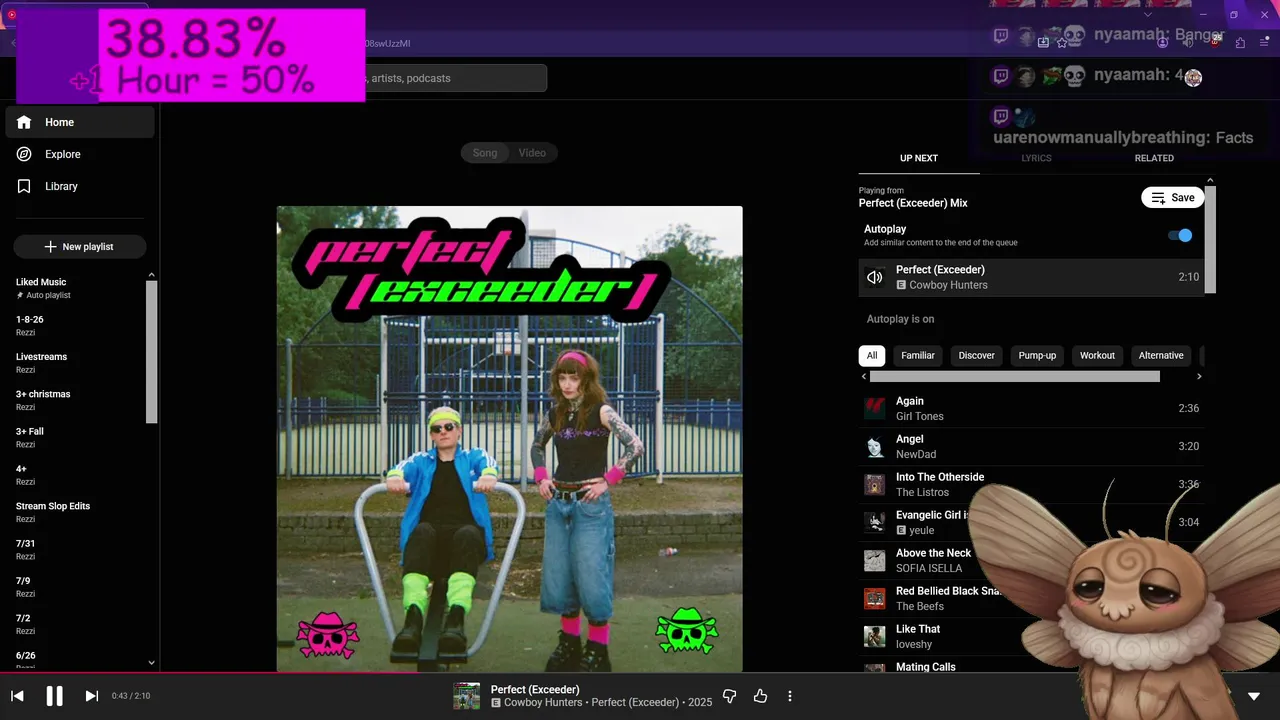Create a New playlist
Viewport: 1280px width, 720px height.
[80, 247]
